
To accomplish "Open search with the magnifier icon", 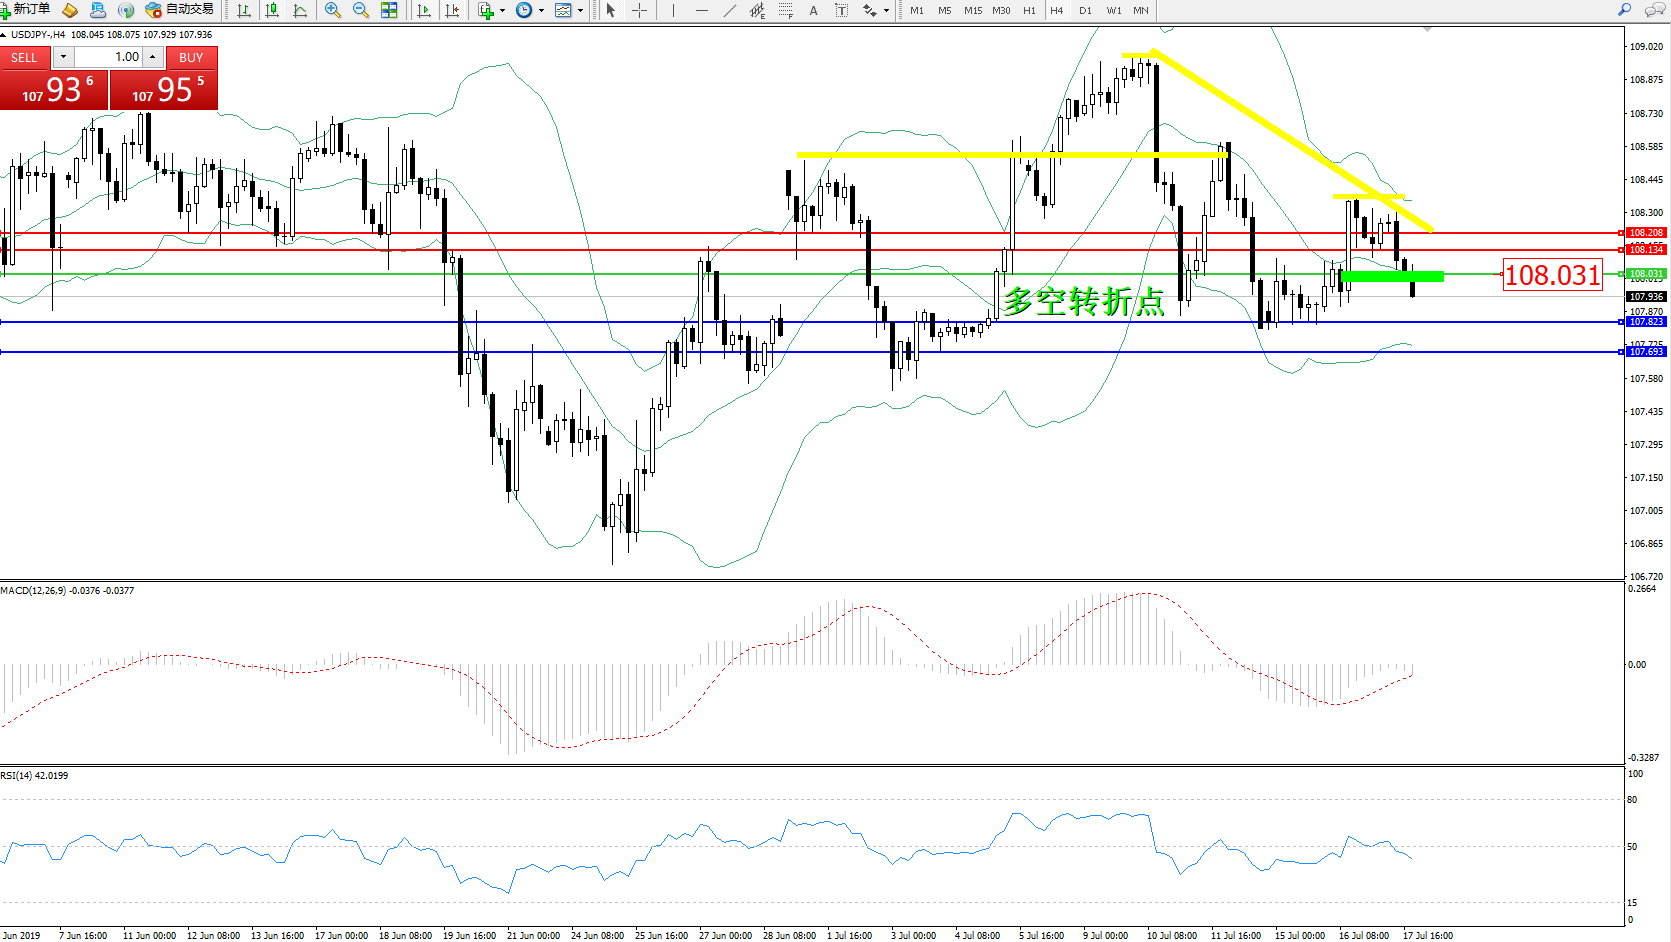I will point(1625,10).
